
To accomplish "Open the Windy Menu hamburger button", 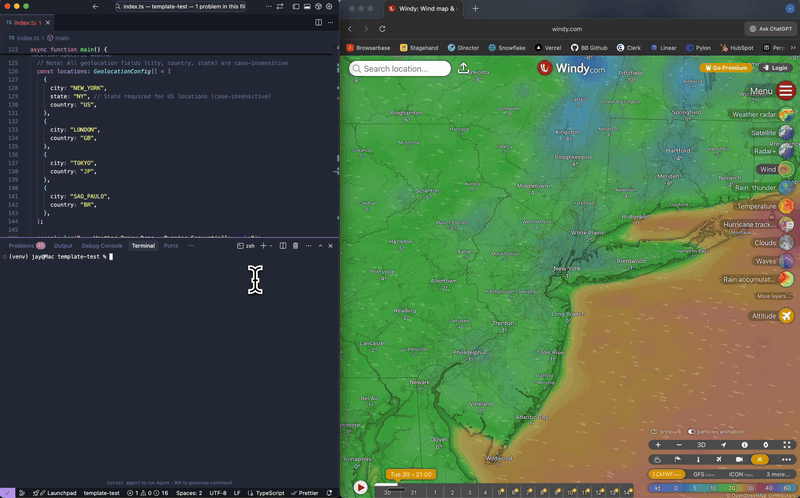I will click(x=786, y=91).
